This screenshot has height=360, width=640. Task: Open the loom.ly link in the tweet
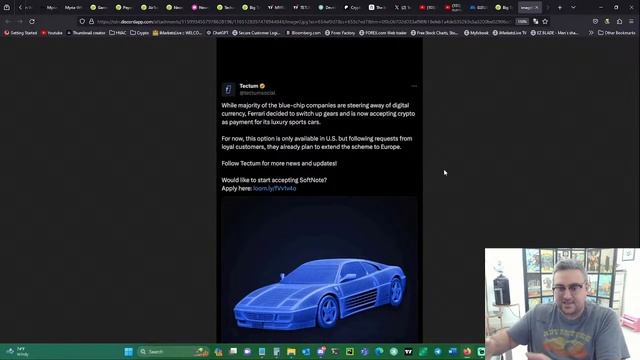275,188
